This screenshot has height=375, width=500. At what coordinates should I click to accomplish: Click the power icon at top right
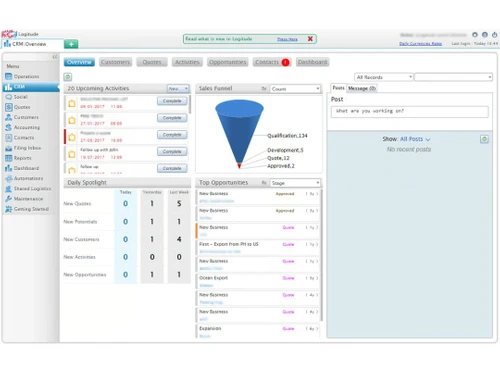[495, 35]
